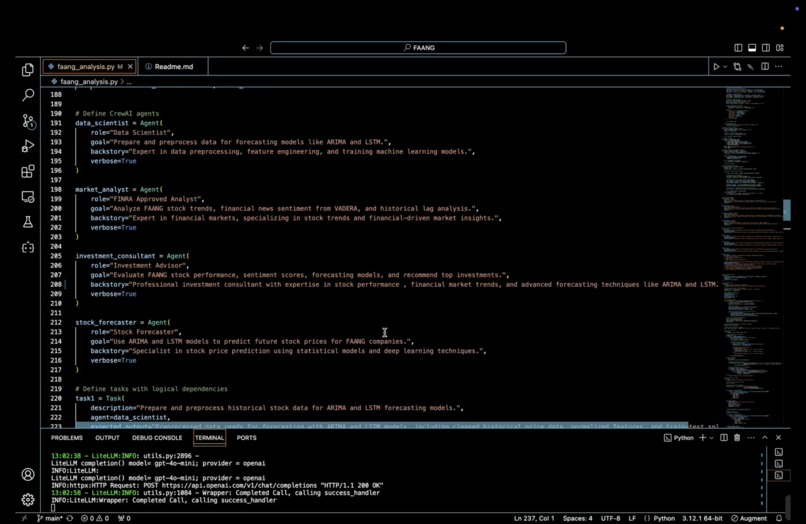Go back with the left arrow
This screenshot has width=806, height=524.
click(x=245, y=48)
